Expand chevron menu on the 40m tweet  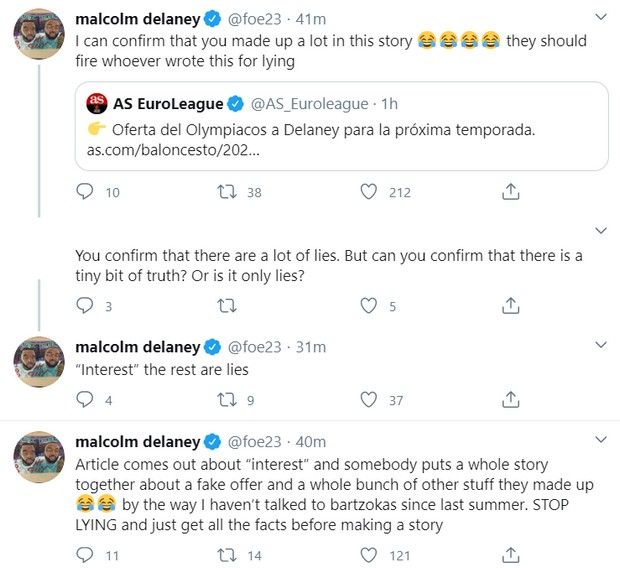click(601, 439)
